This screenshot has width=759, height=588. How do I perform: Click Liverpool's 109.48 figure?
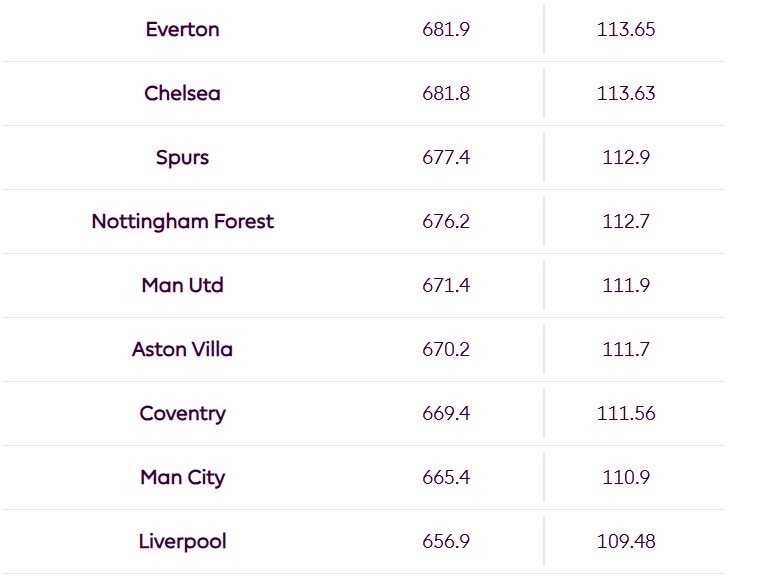626,541
